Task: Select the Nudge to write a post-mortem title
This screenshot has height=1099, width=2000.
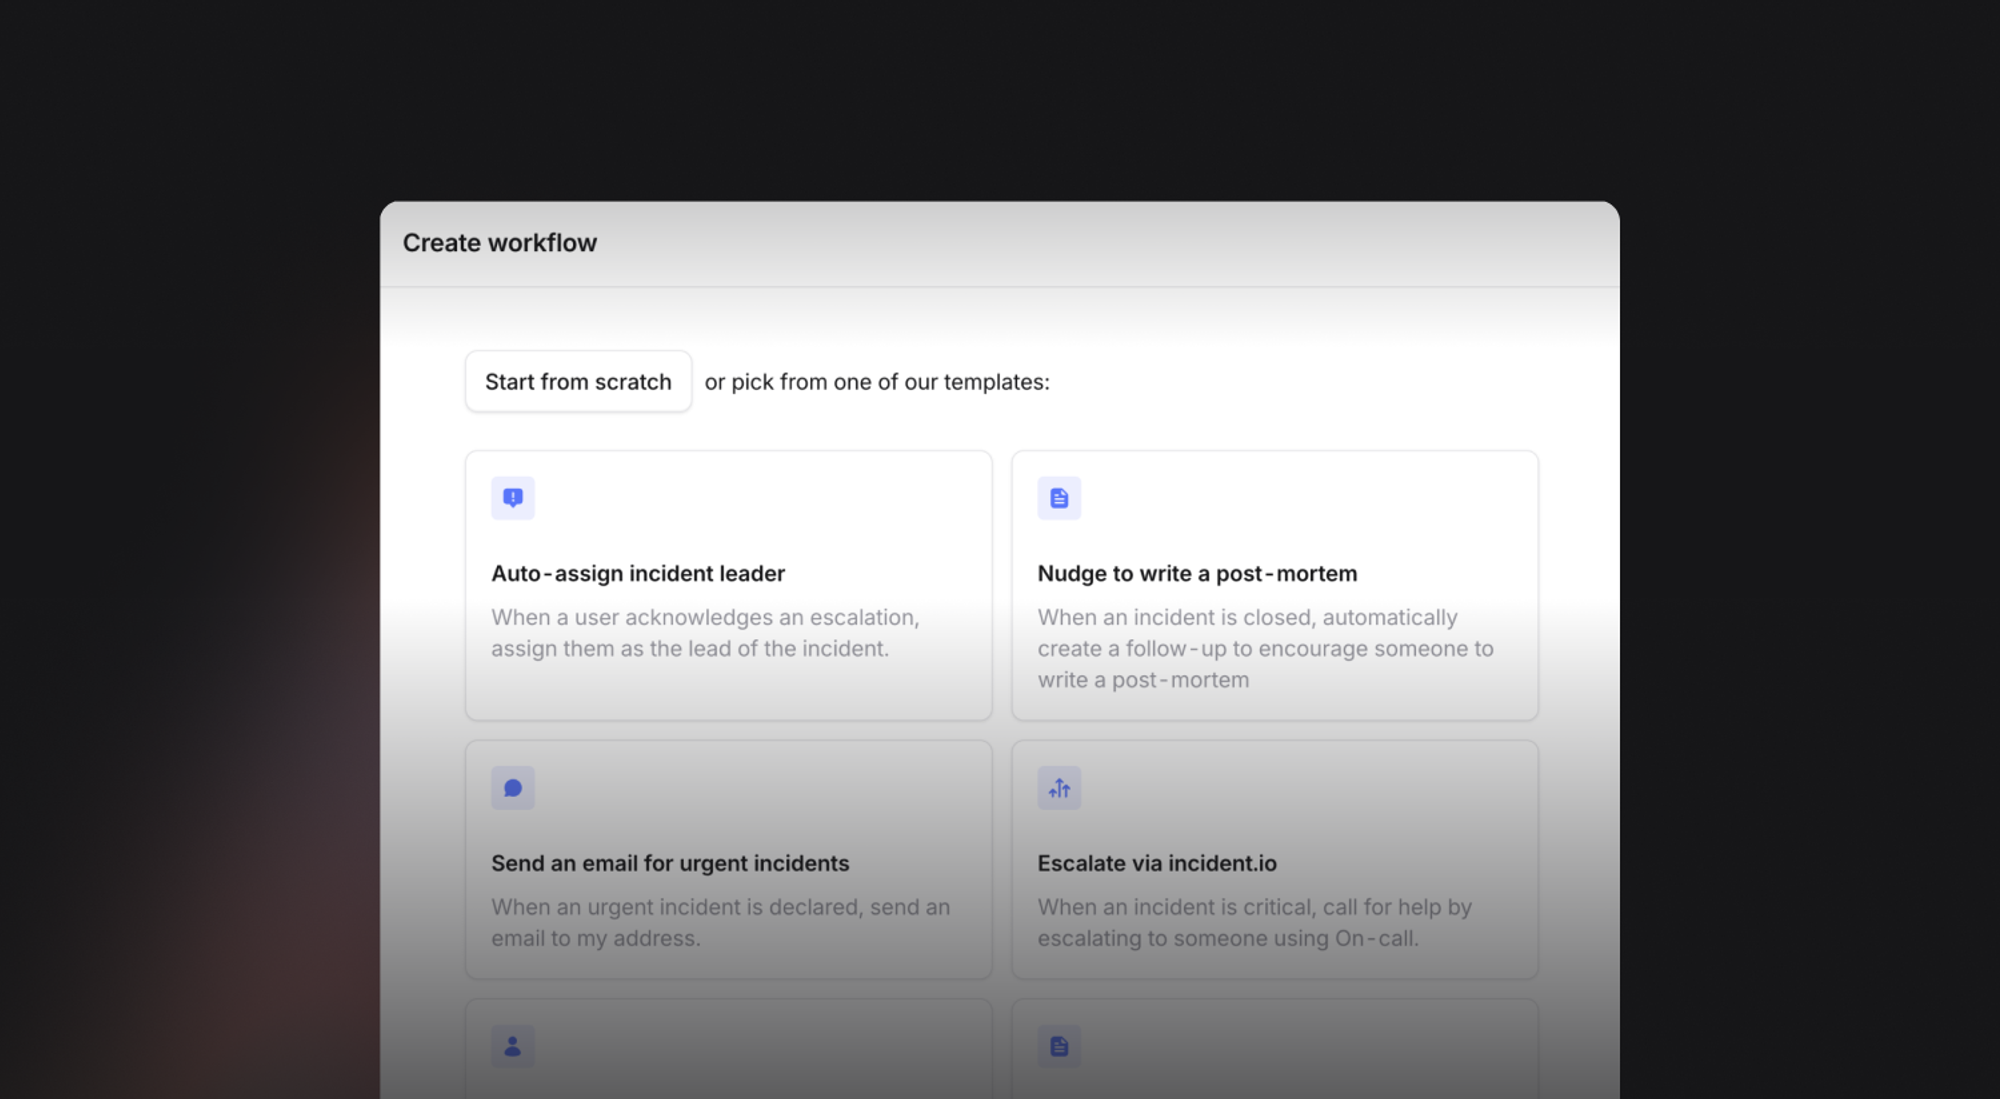Action: [x=1197, y=573]
